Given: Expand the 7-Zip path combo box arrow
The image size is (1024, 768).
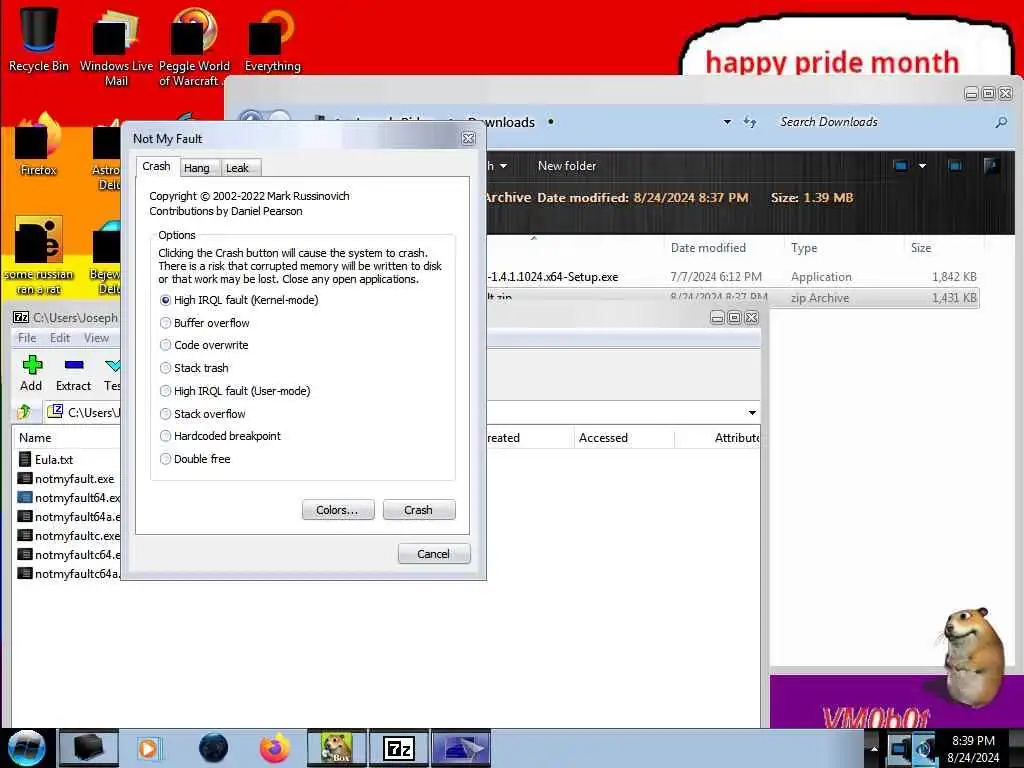Looking at the screenshot, I should [752, 413].
